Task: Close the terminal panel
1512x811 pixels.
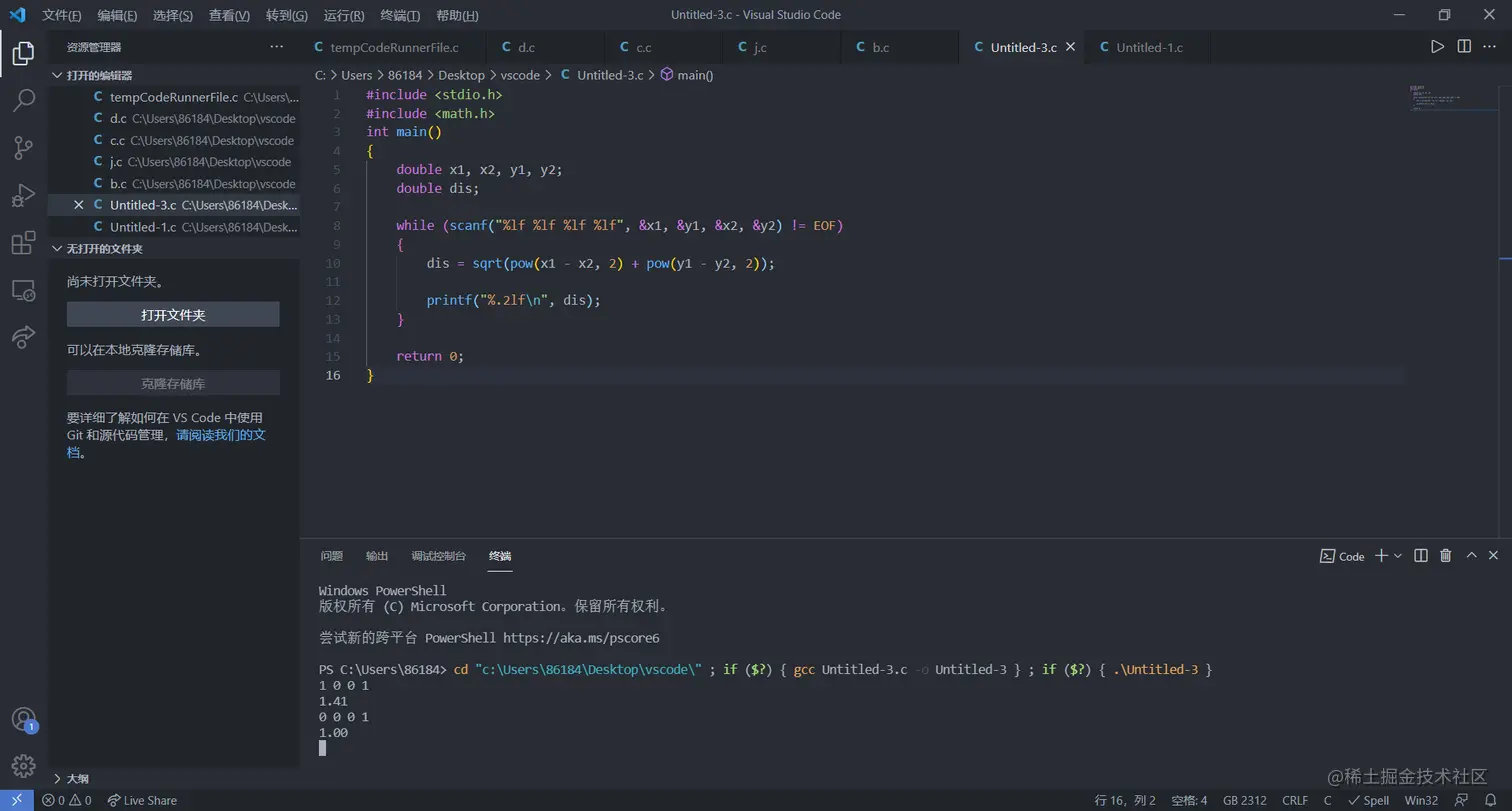Action: point(1493,556)
